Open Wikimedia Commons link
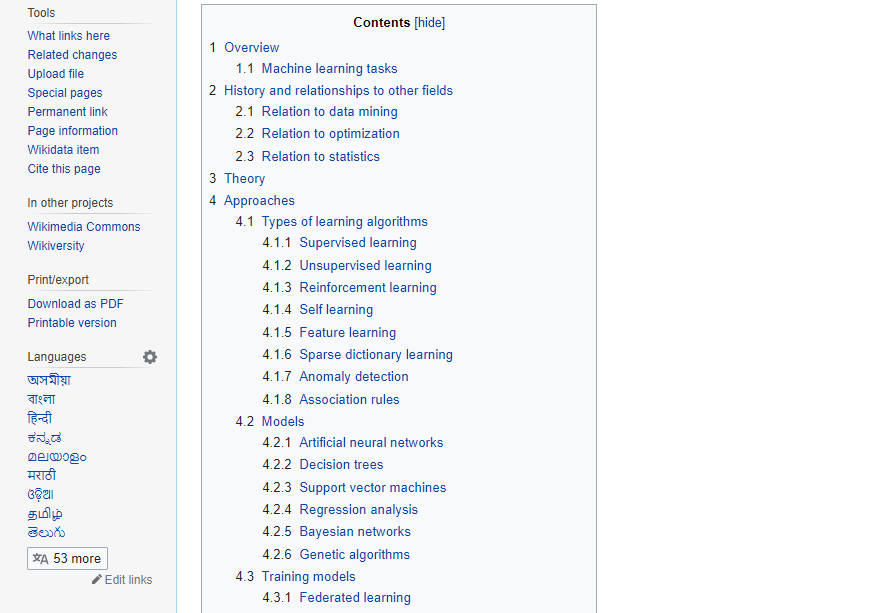 pos(84,227)
